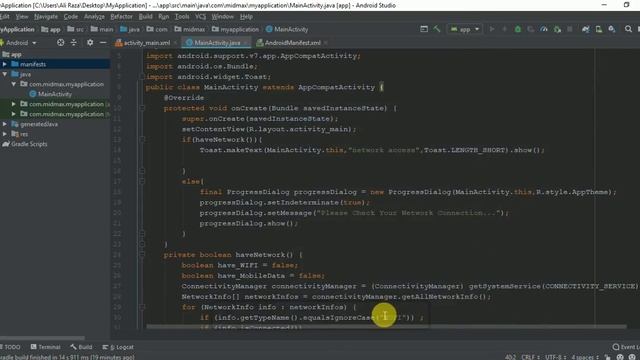
Task: Expand the manifests folder arrow
Action: coord(4,64)
